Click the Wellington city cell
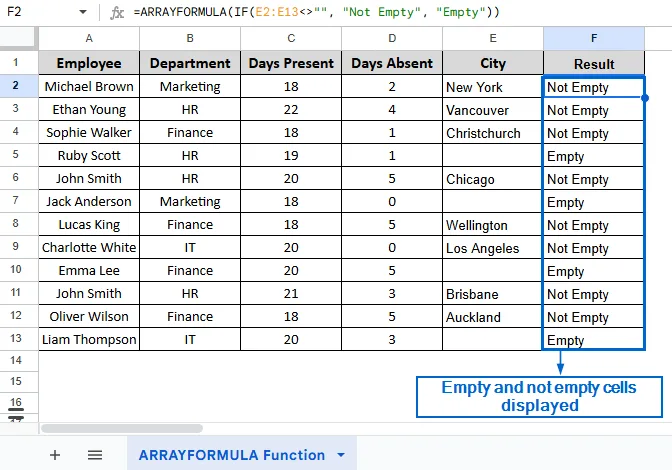Screen dimensions: 672x470 (x=493, y=225)
